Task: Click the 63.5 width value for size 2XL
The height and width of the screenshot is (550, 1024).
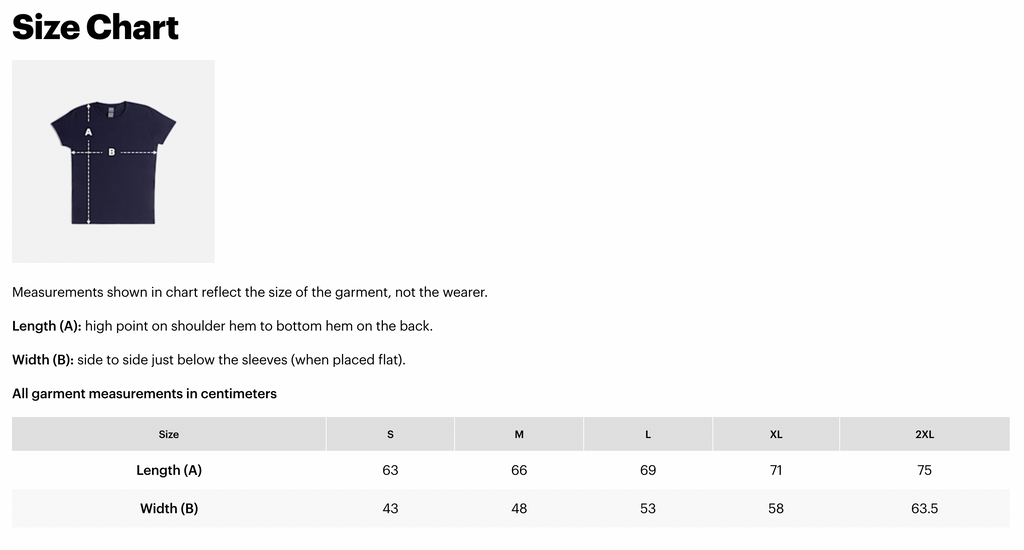Action: tap(924, 508)
